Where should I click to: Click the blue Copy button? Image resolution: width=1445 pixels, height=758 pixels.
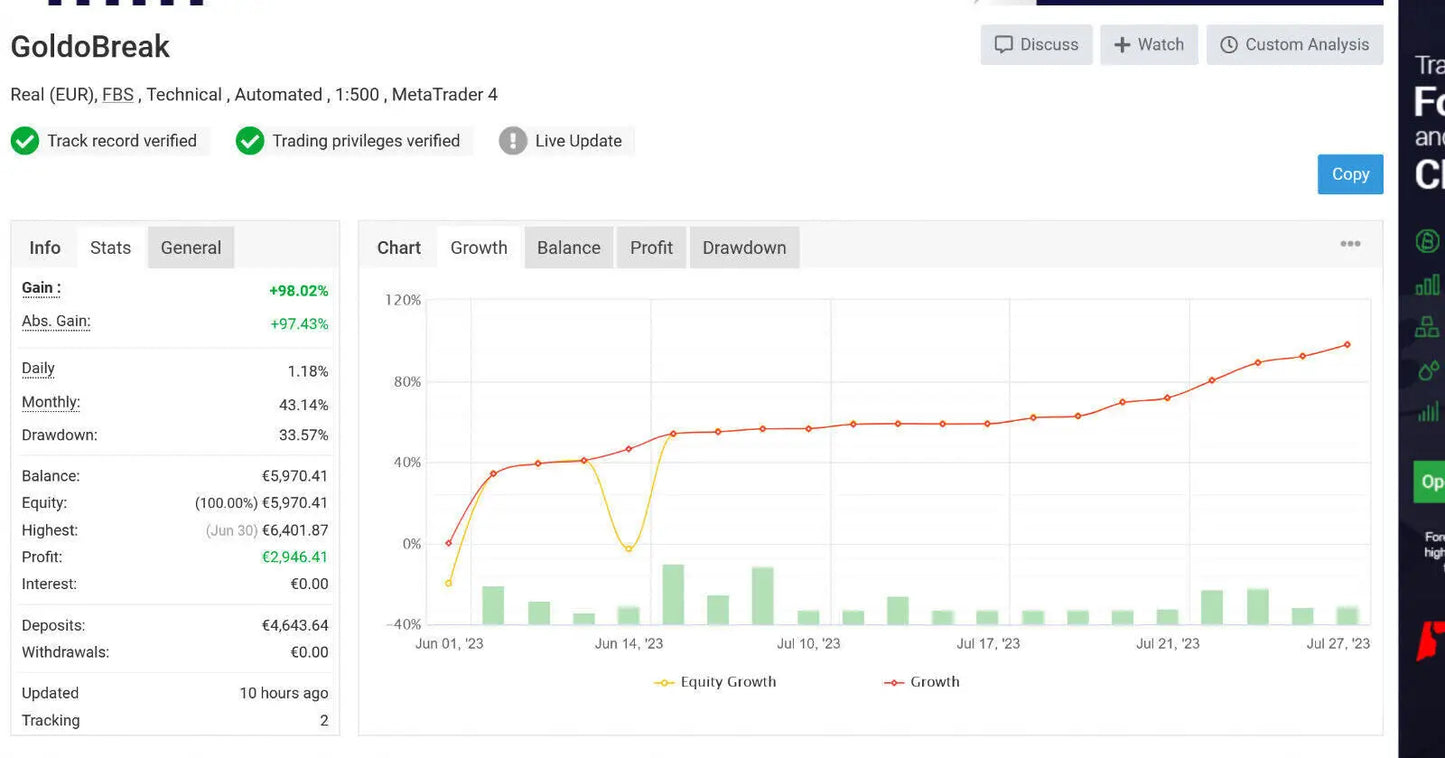click(x=1350, y=174)
